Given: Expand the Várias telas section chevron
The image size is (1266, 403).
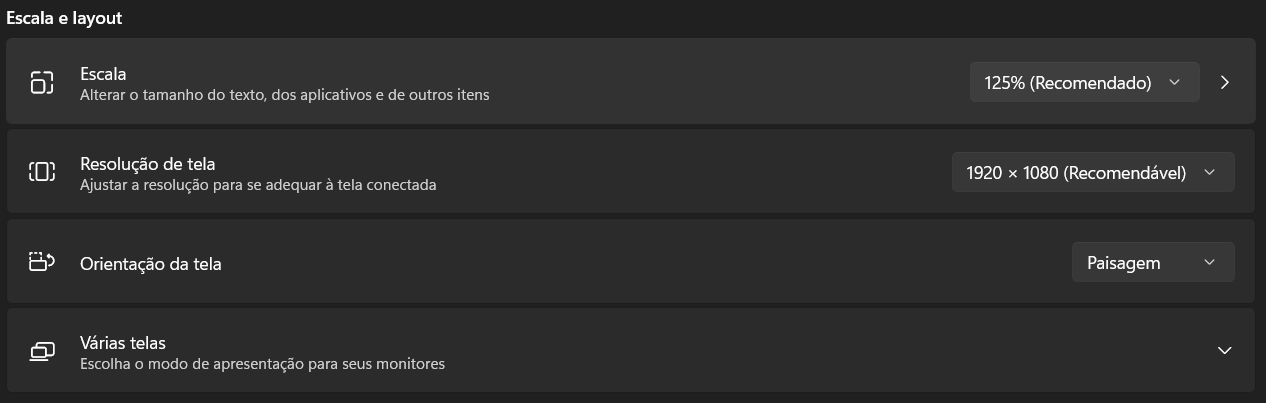Looking at the screenshot, I should coord(1224,351).
